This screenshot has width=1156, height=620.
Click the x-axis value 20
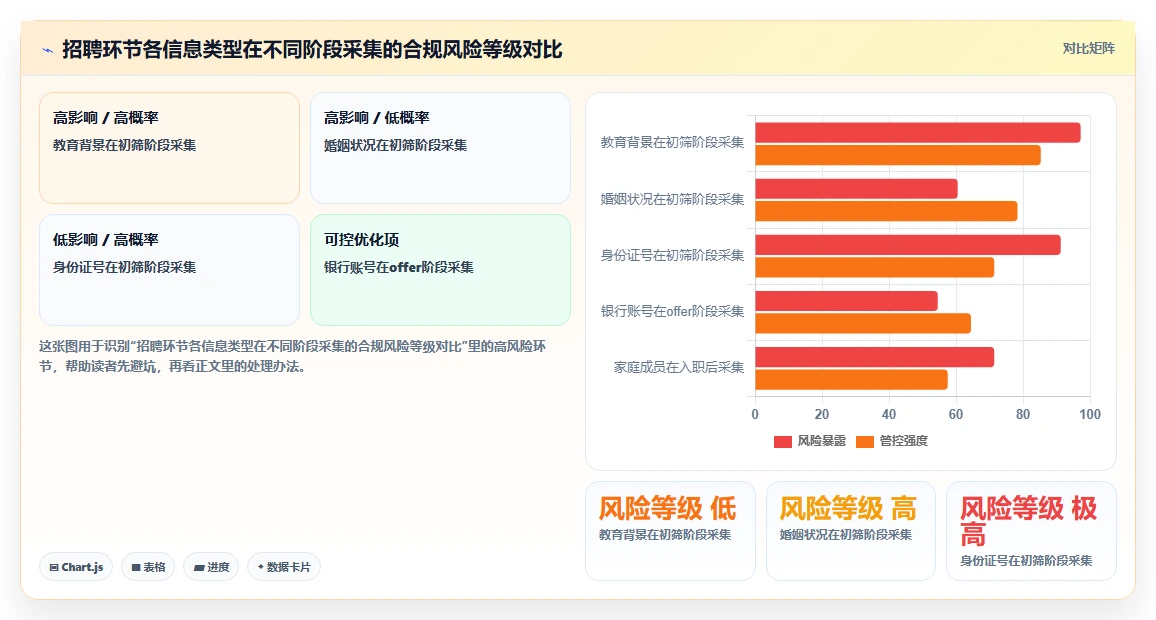(821, 414)
